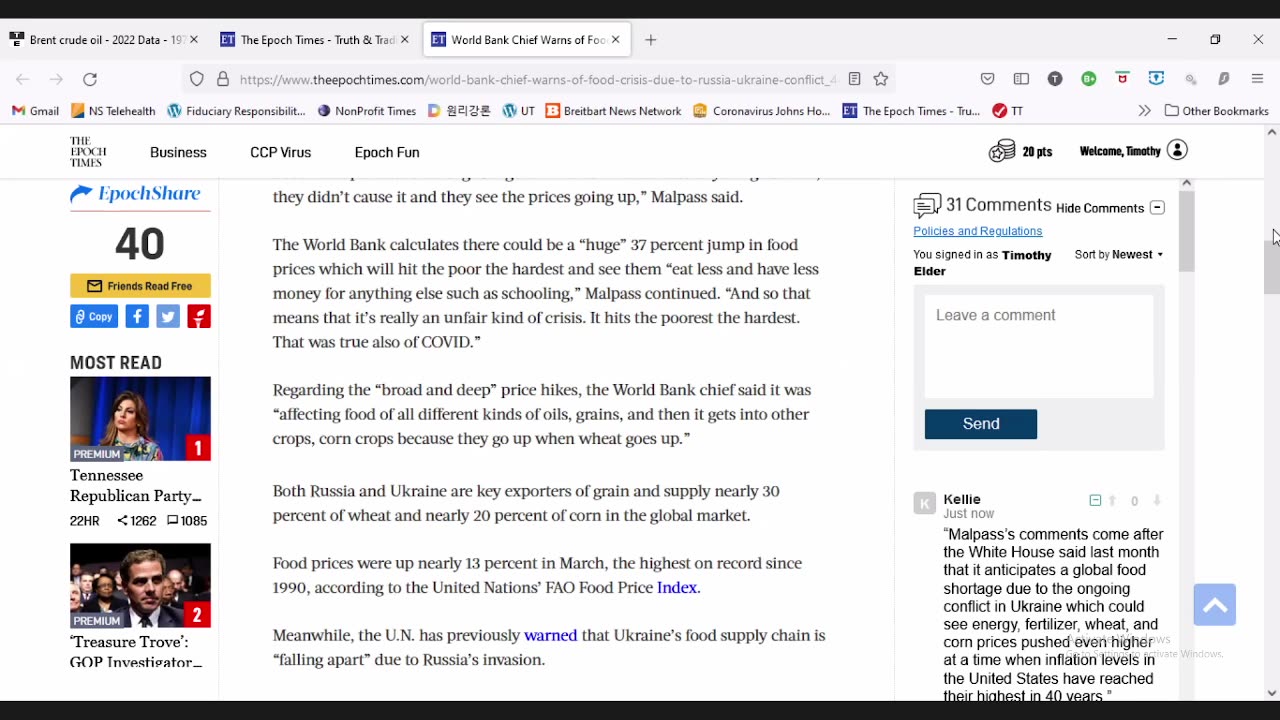The image size is (1280, 720).
Task: Click the Leave a comment text box
Action: coord(1039,346)
